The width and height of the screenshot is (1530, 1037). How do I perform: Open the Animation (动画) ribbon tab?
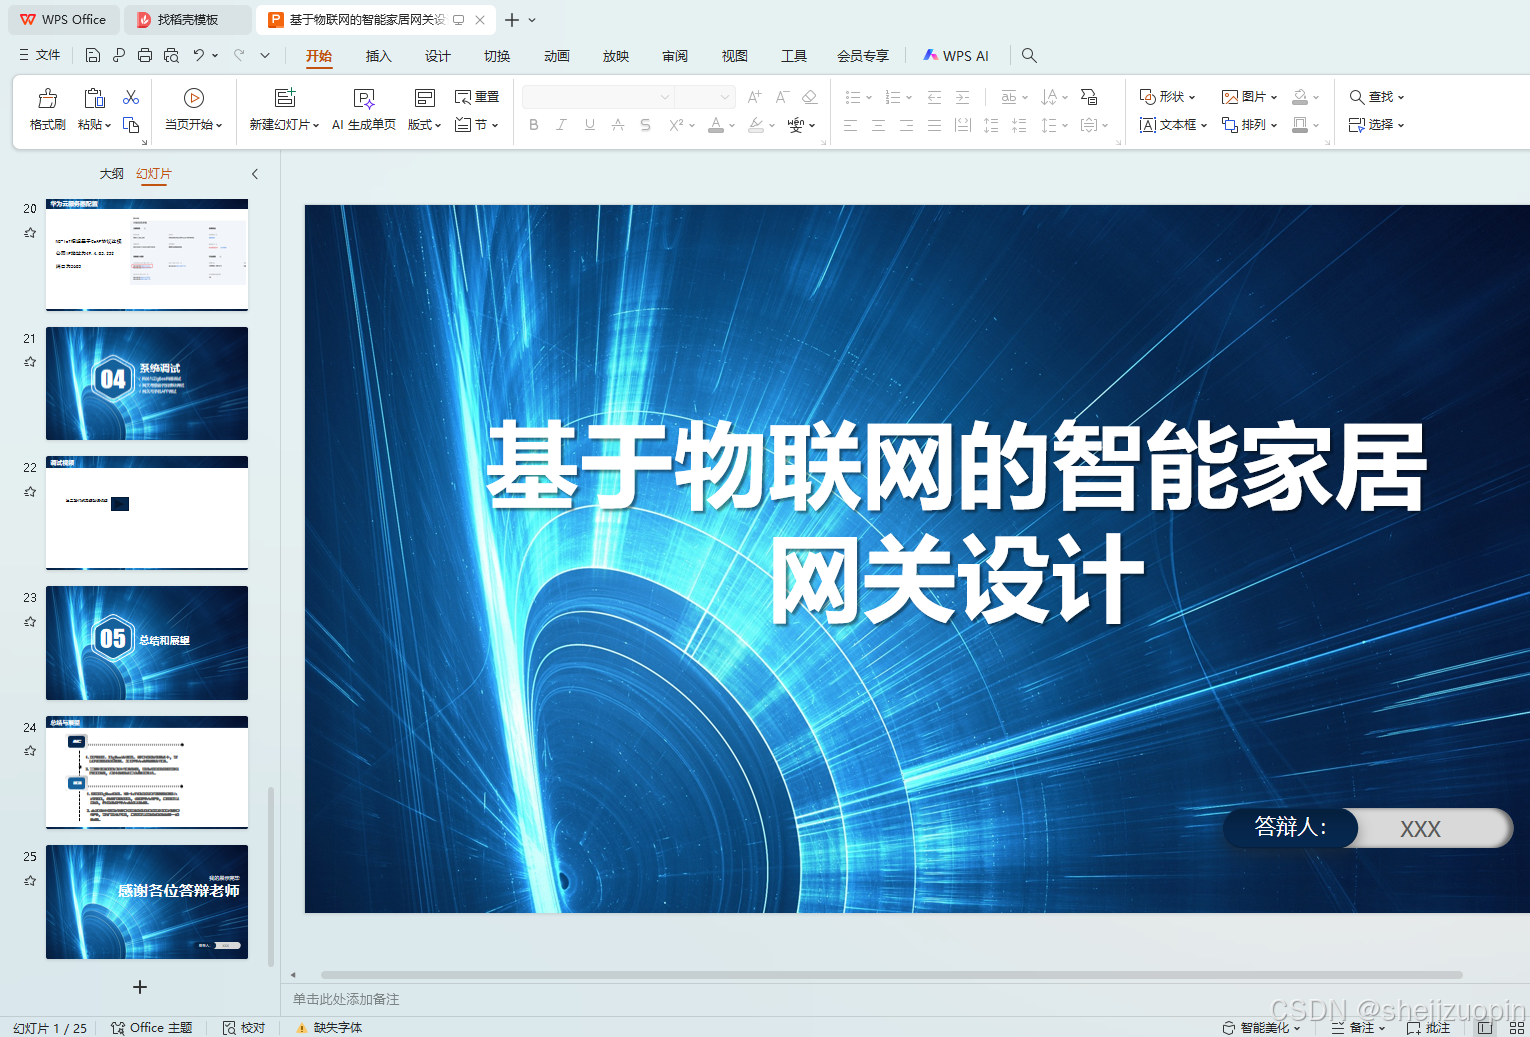(x=556, y=56)
